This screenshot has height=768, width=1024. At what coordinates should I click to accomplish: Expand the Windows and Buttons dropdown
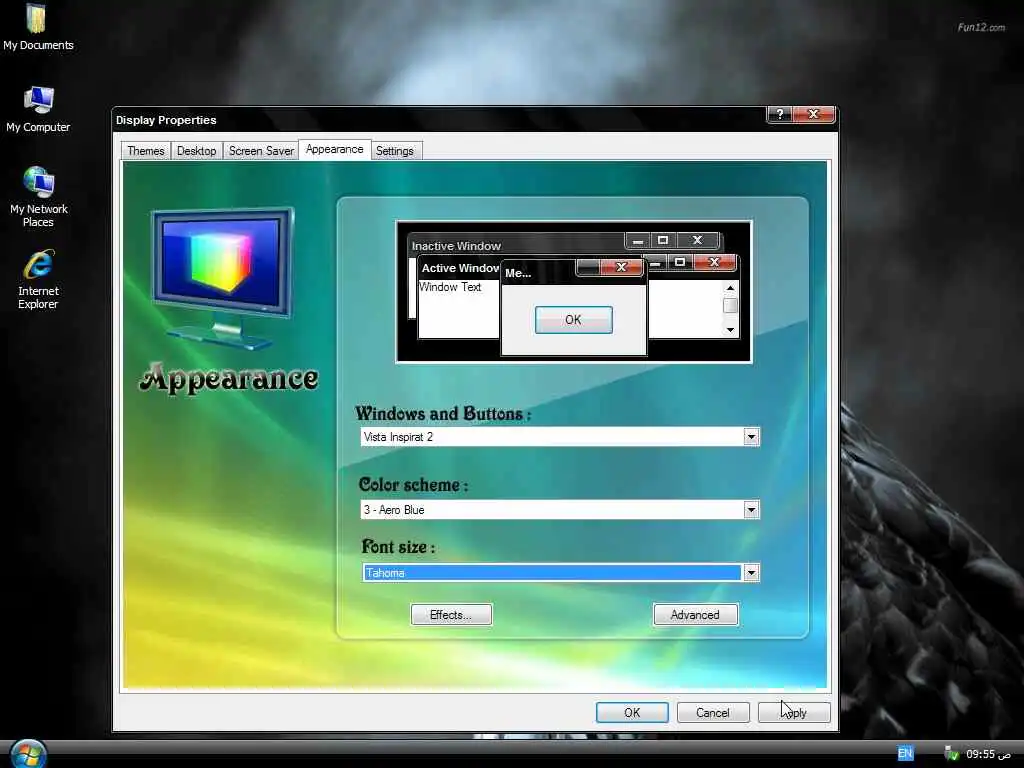click(x=751, y=437)
